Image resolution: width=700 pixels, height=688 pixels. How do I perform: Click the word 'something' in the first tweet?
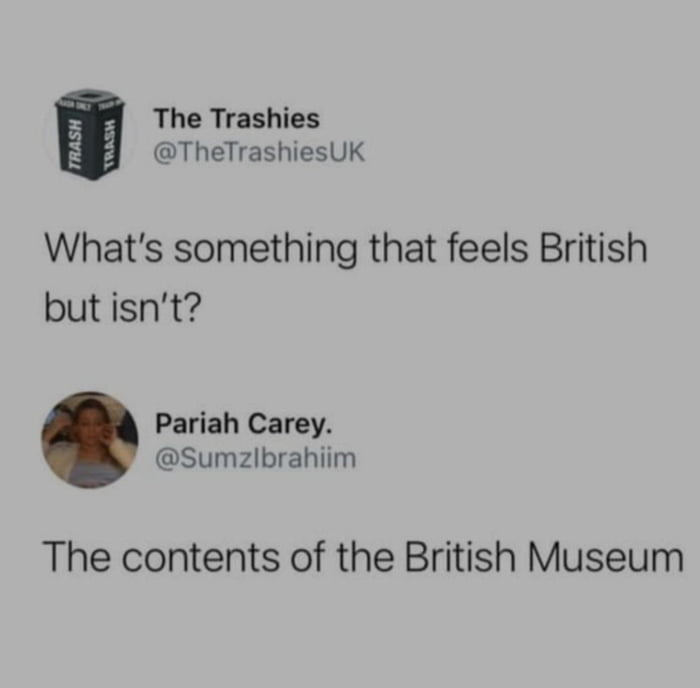[x=266, y=250]
